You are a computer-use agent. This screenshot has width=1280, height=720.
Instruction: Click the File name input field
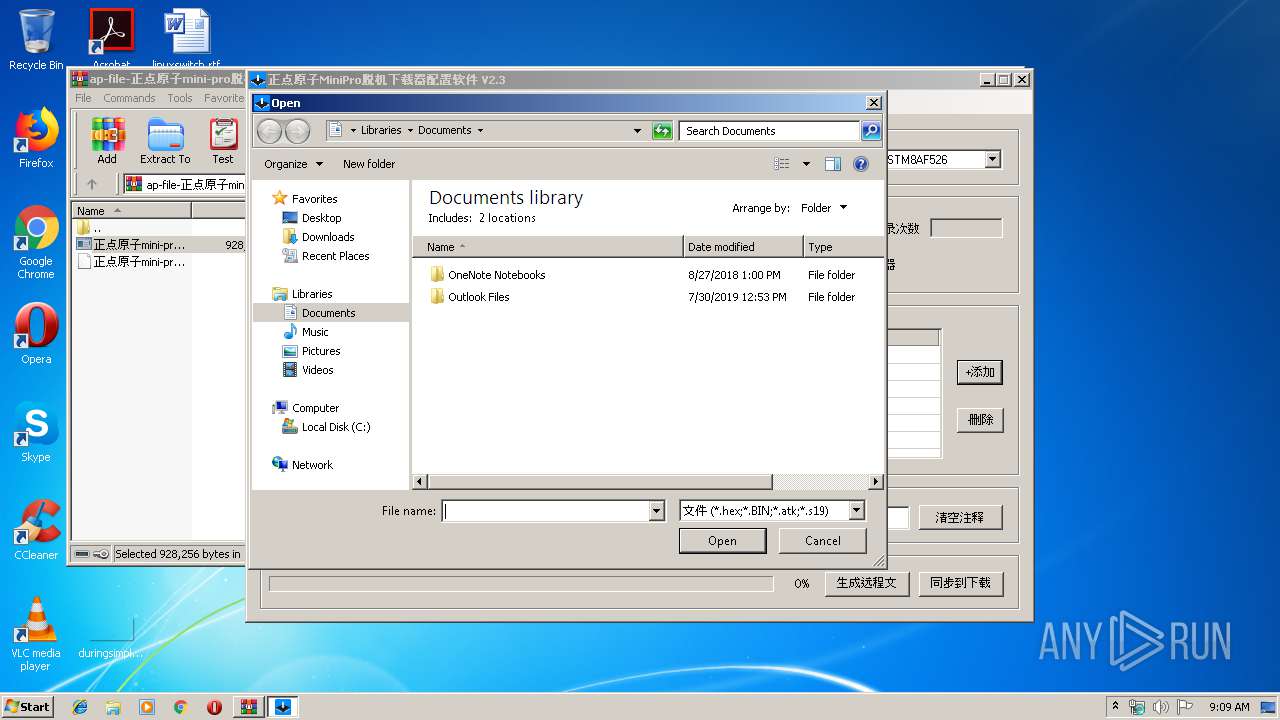click(x=546, y=511)
